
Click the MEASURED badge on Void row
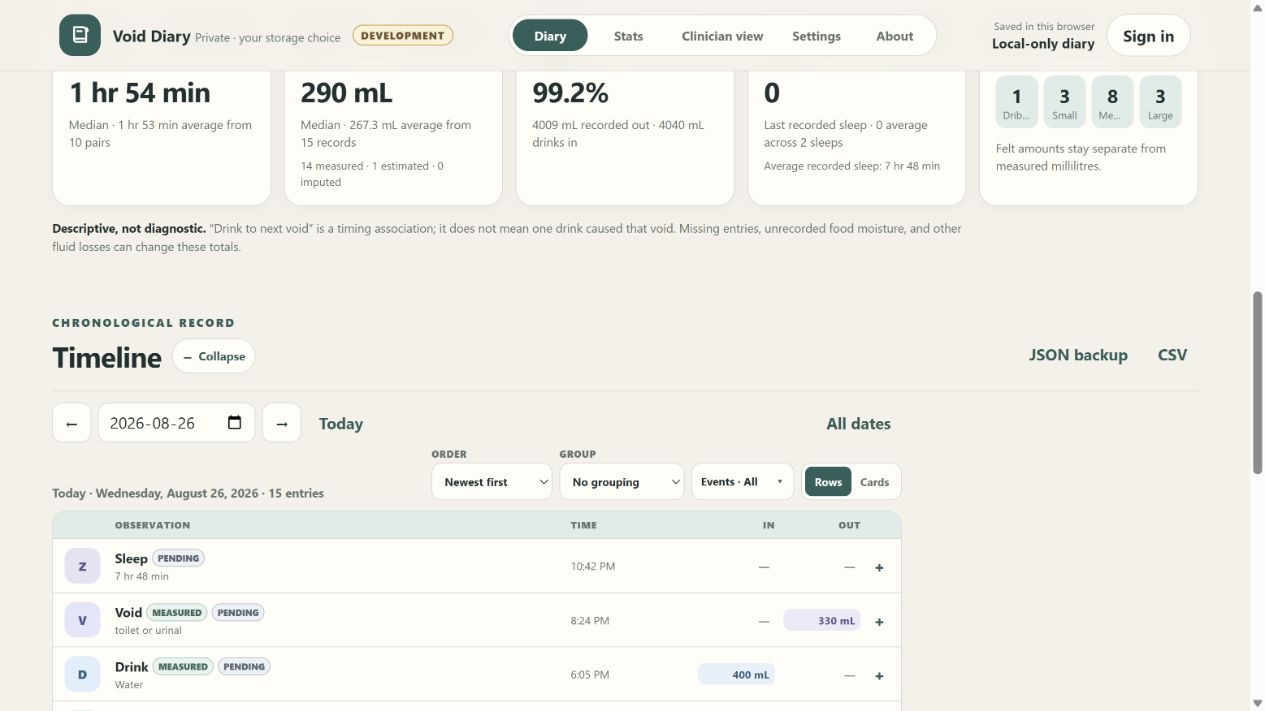177,612
